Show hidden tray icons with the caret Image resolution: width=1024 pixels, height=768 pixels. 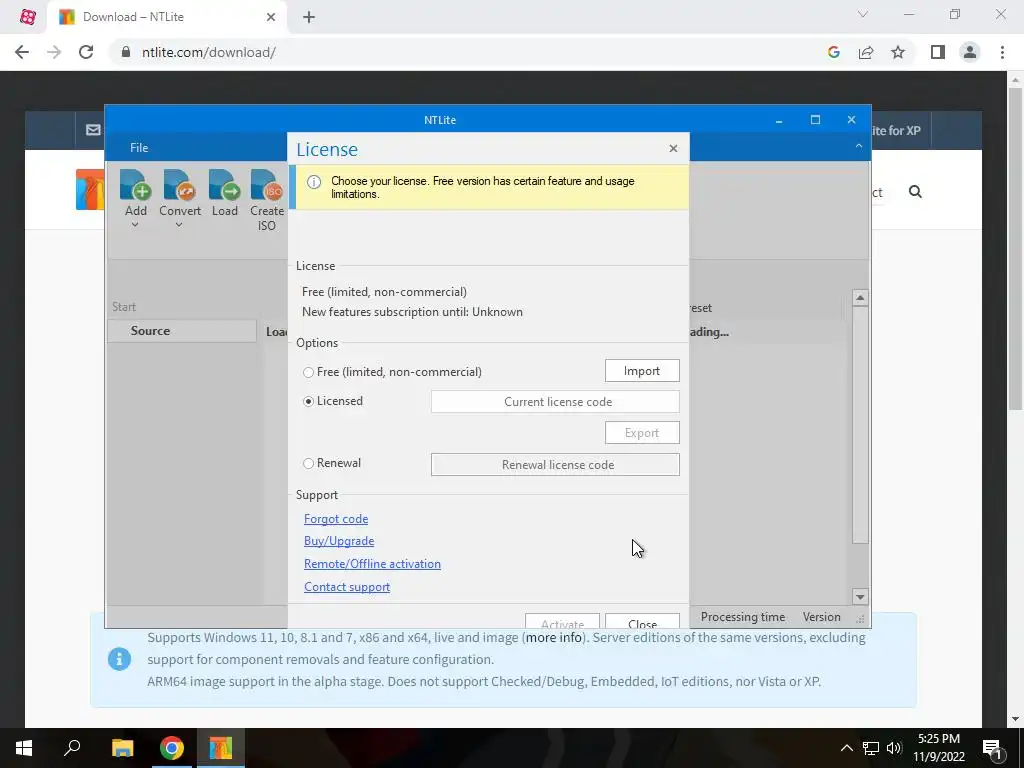click(846, 748)
